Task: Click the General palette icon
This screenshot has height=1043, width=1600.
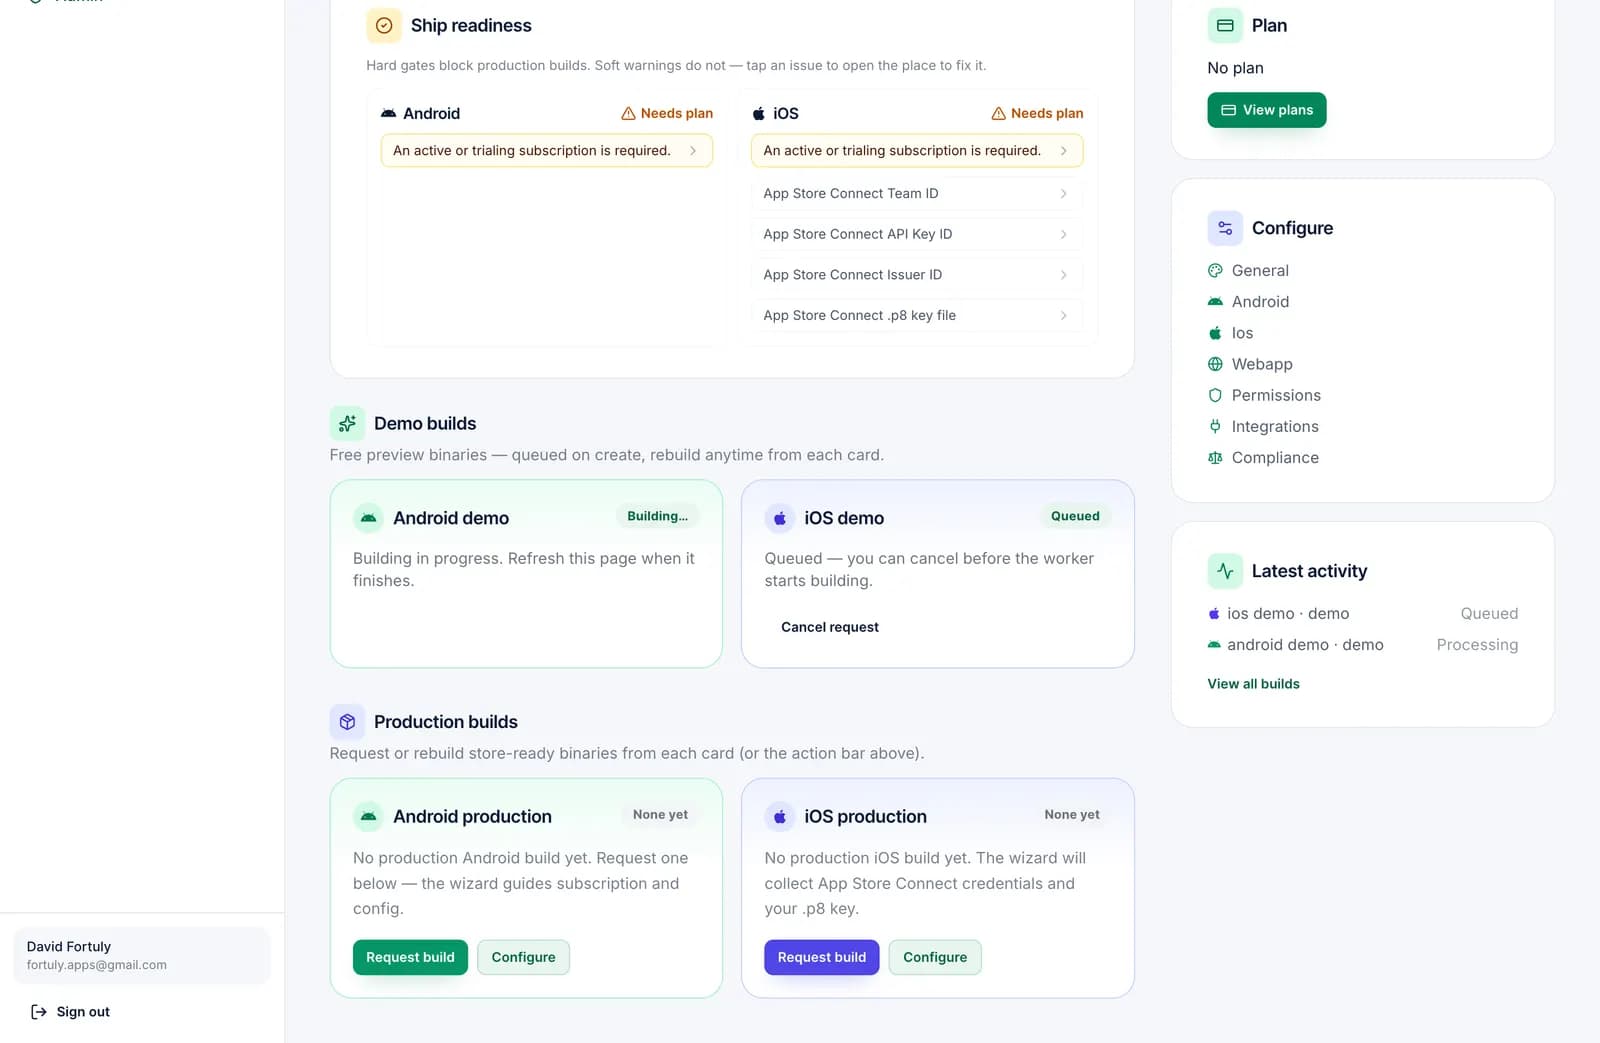Action: 1215,271
